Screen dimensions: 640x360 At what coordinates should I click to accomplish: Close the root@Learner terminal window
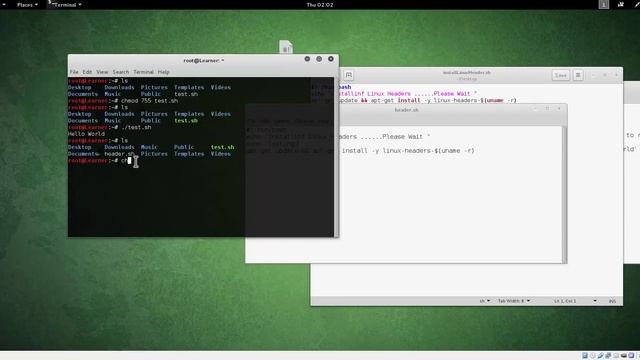click(x=331, y=59)
